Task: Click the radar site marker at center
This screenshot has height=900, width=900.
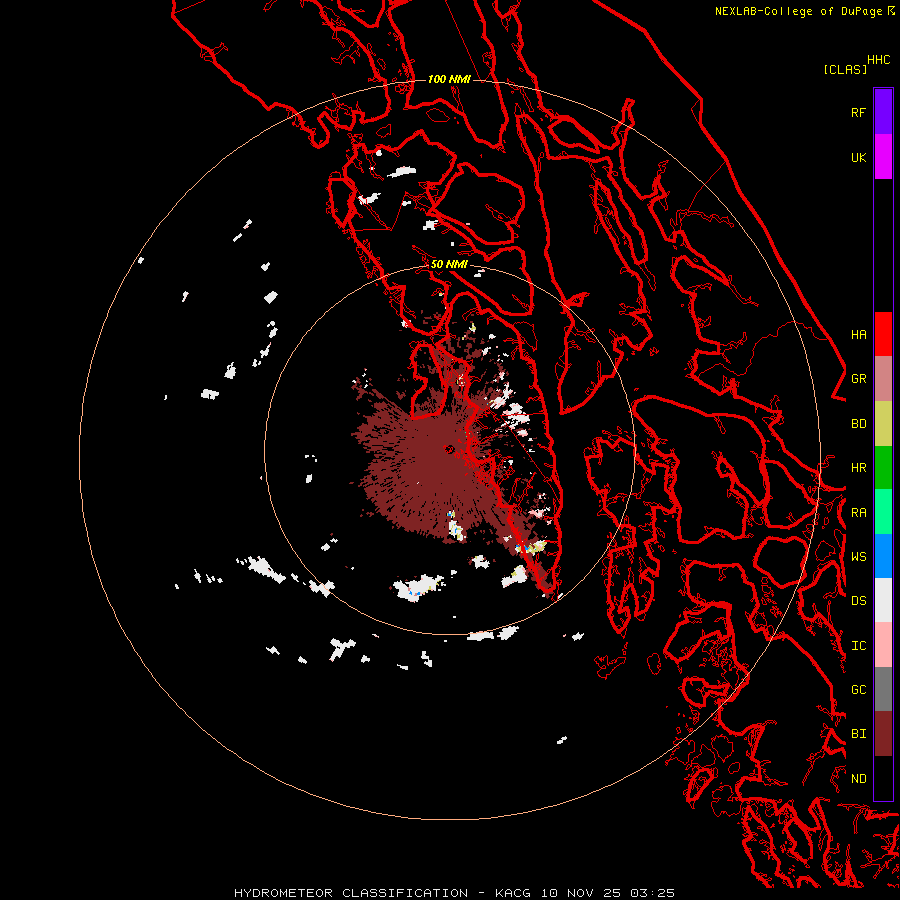Action: 449,449
